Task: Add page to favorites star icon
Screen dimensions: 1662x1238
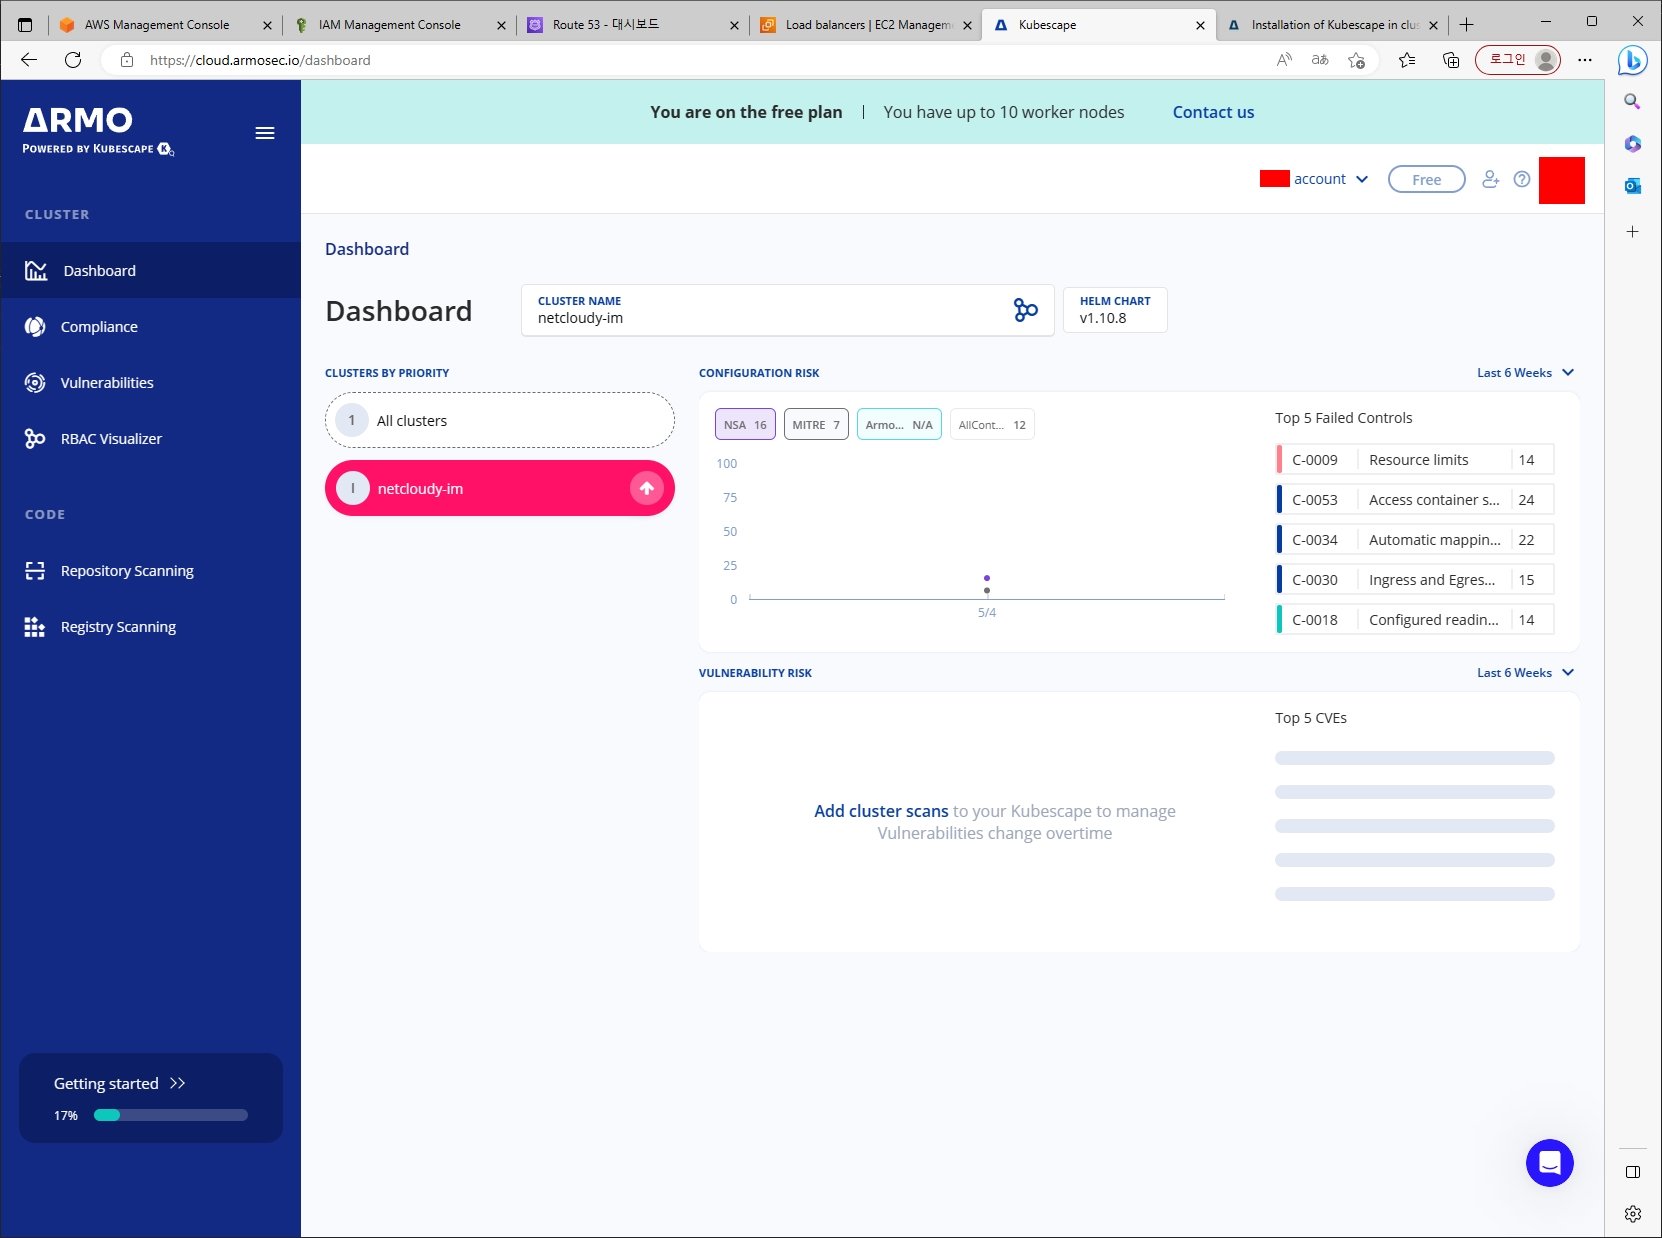Action: tap(1357, 60)
